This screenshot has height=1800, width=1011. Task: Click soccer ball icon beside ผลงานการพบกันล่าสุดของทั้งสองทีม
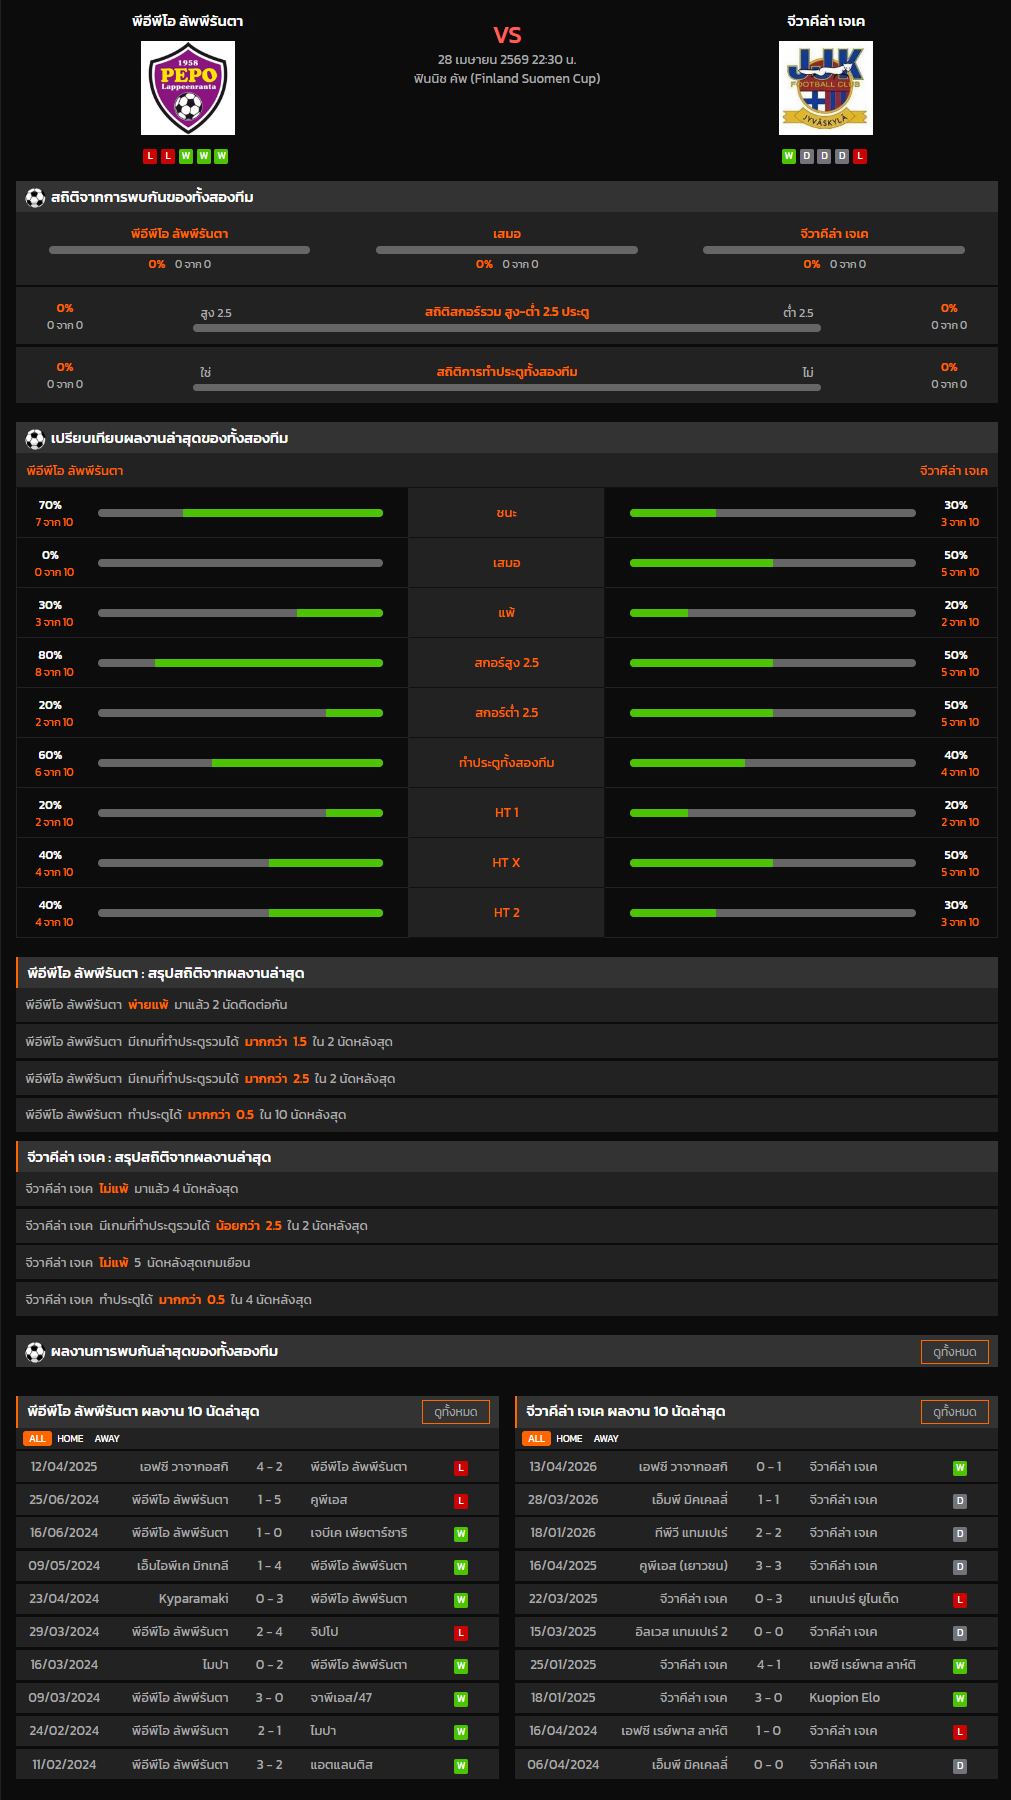point(35,1352)
